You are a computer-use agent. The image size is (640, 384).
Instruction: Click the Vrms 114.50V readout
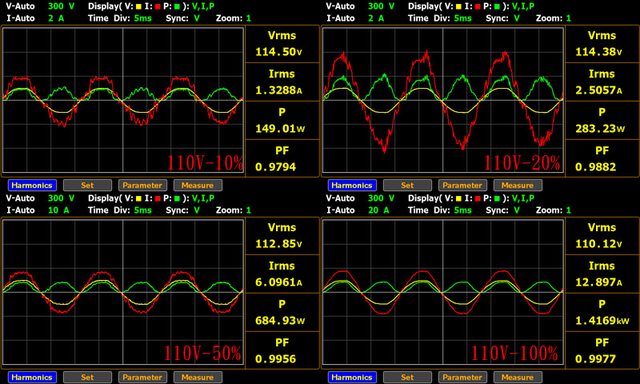[282, 43]
